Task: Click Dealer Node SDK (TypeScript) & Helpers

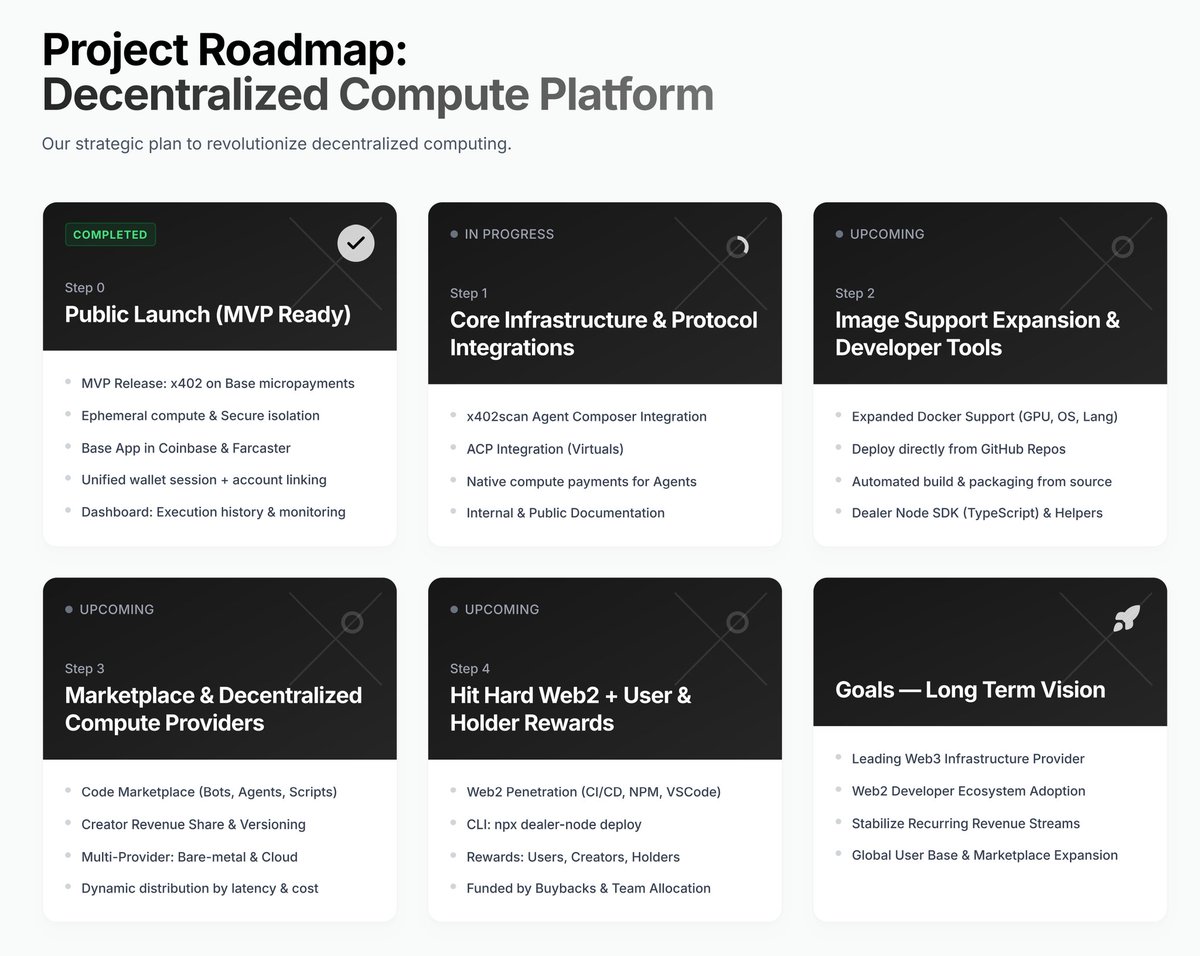Action: coord(977,513)
